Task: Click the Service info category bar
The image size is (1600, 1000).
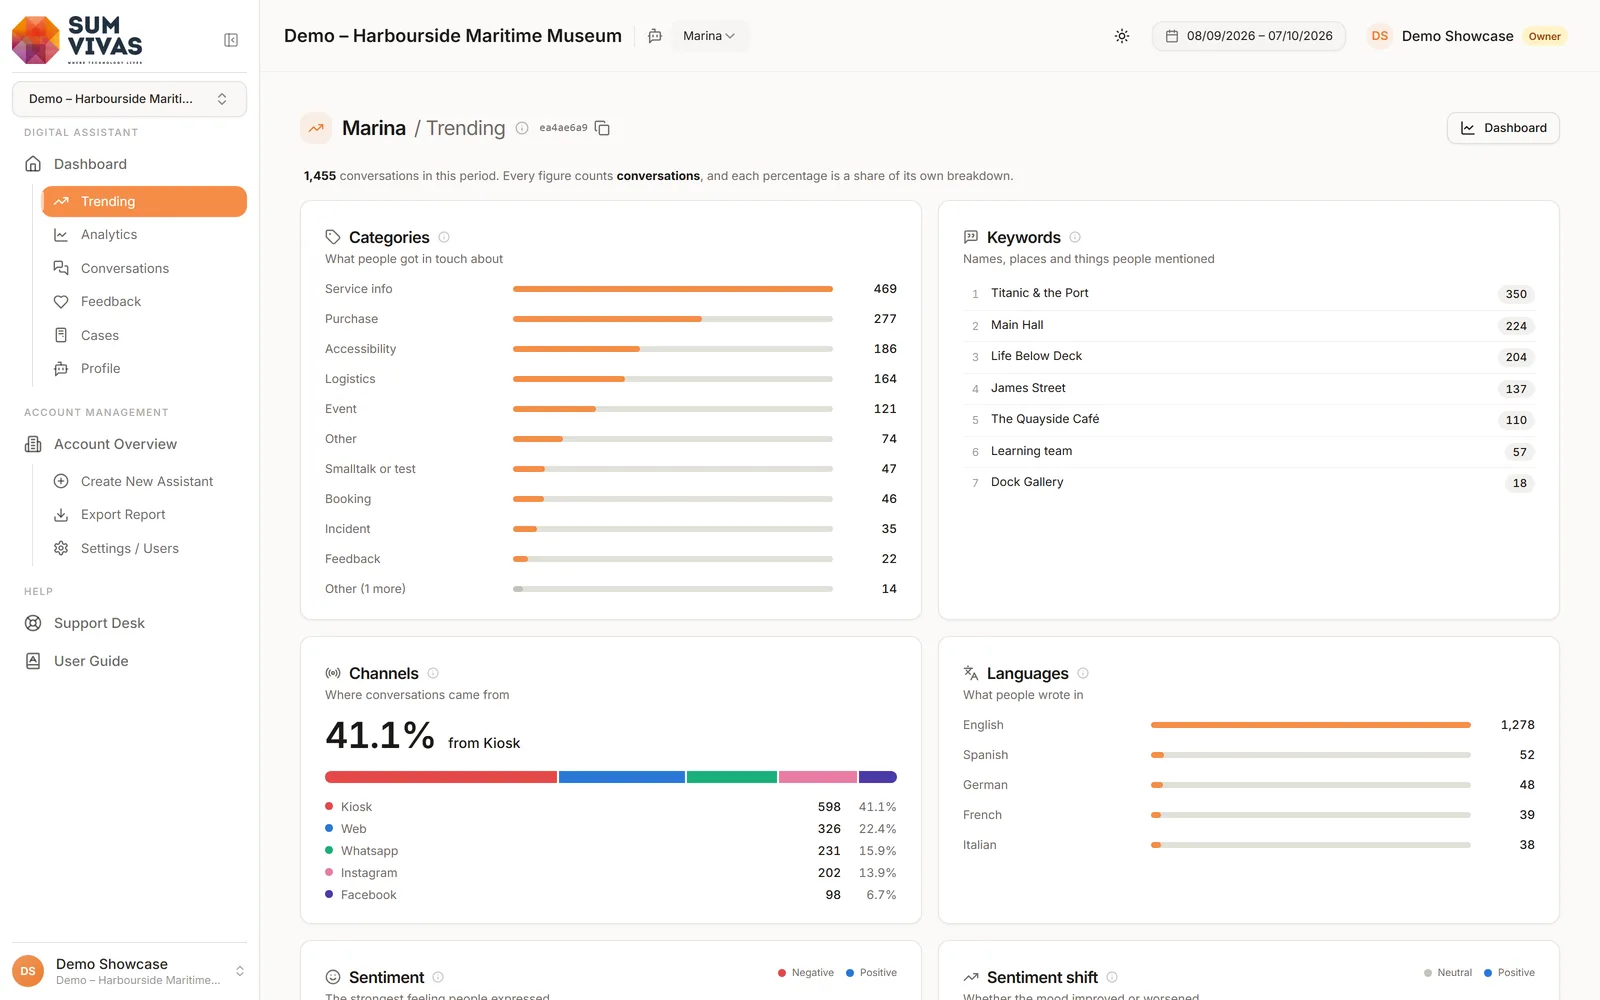Action: coord(673,289)
